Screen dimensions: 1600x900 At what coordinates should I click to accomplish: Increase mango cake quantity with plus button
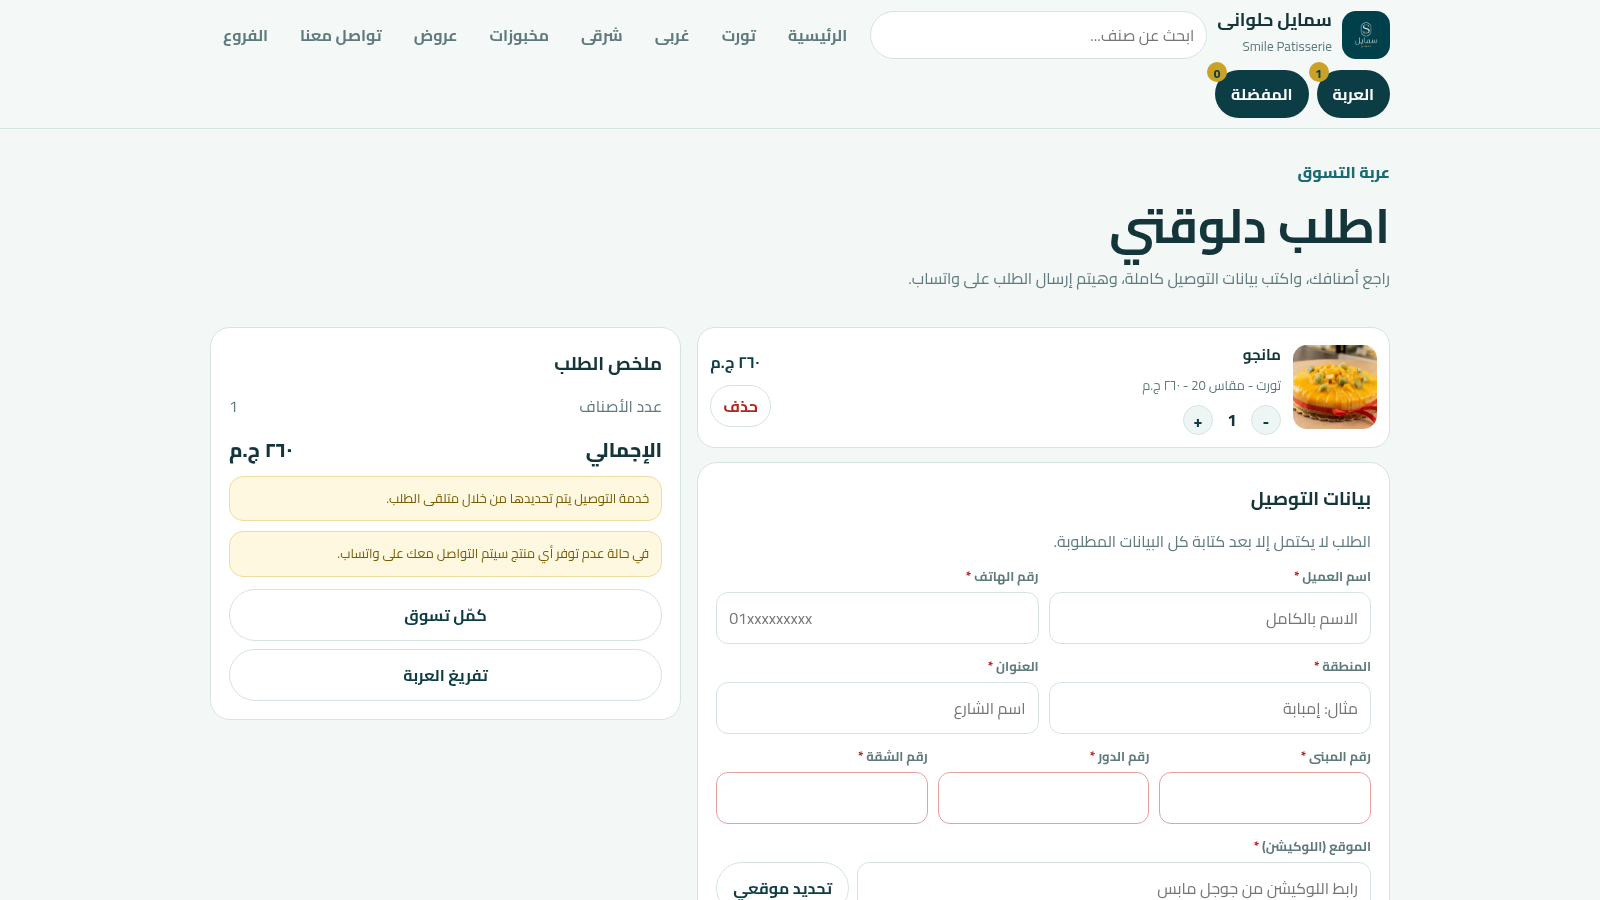tap(1198, 421)
